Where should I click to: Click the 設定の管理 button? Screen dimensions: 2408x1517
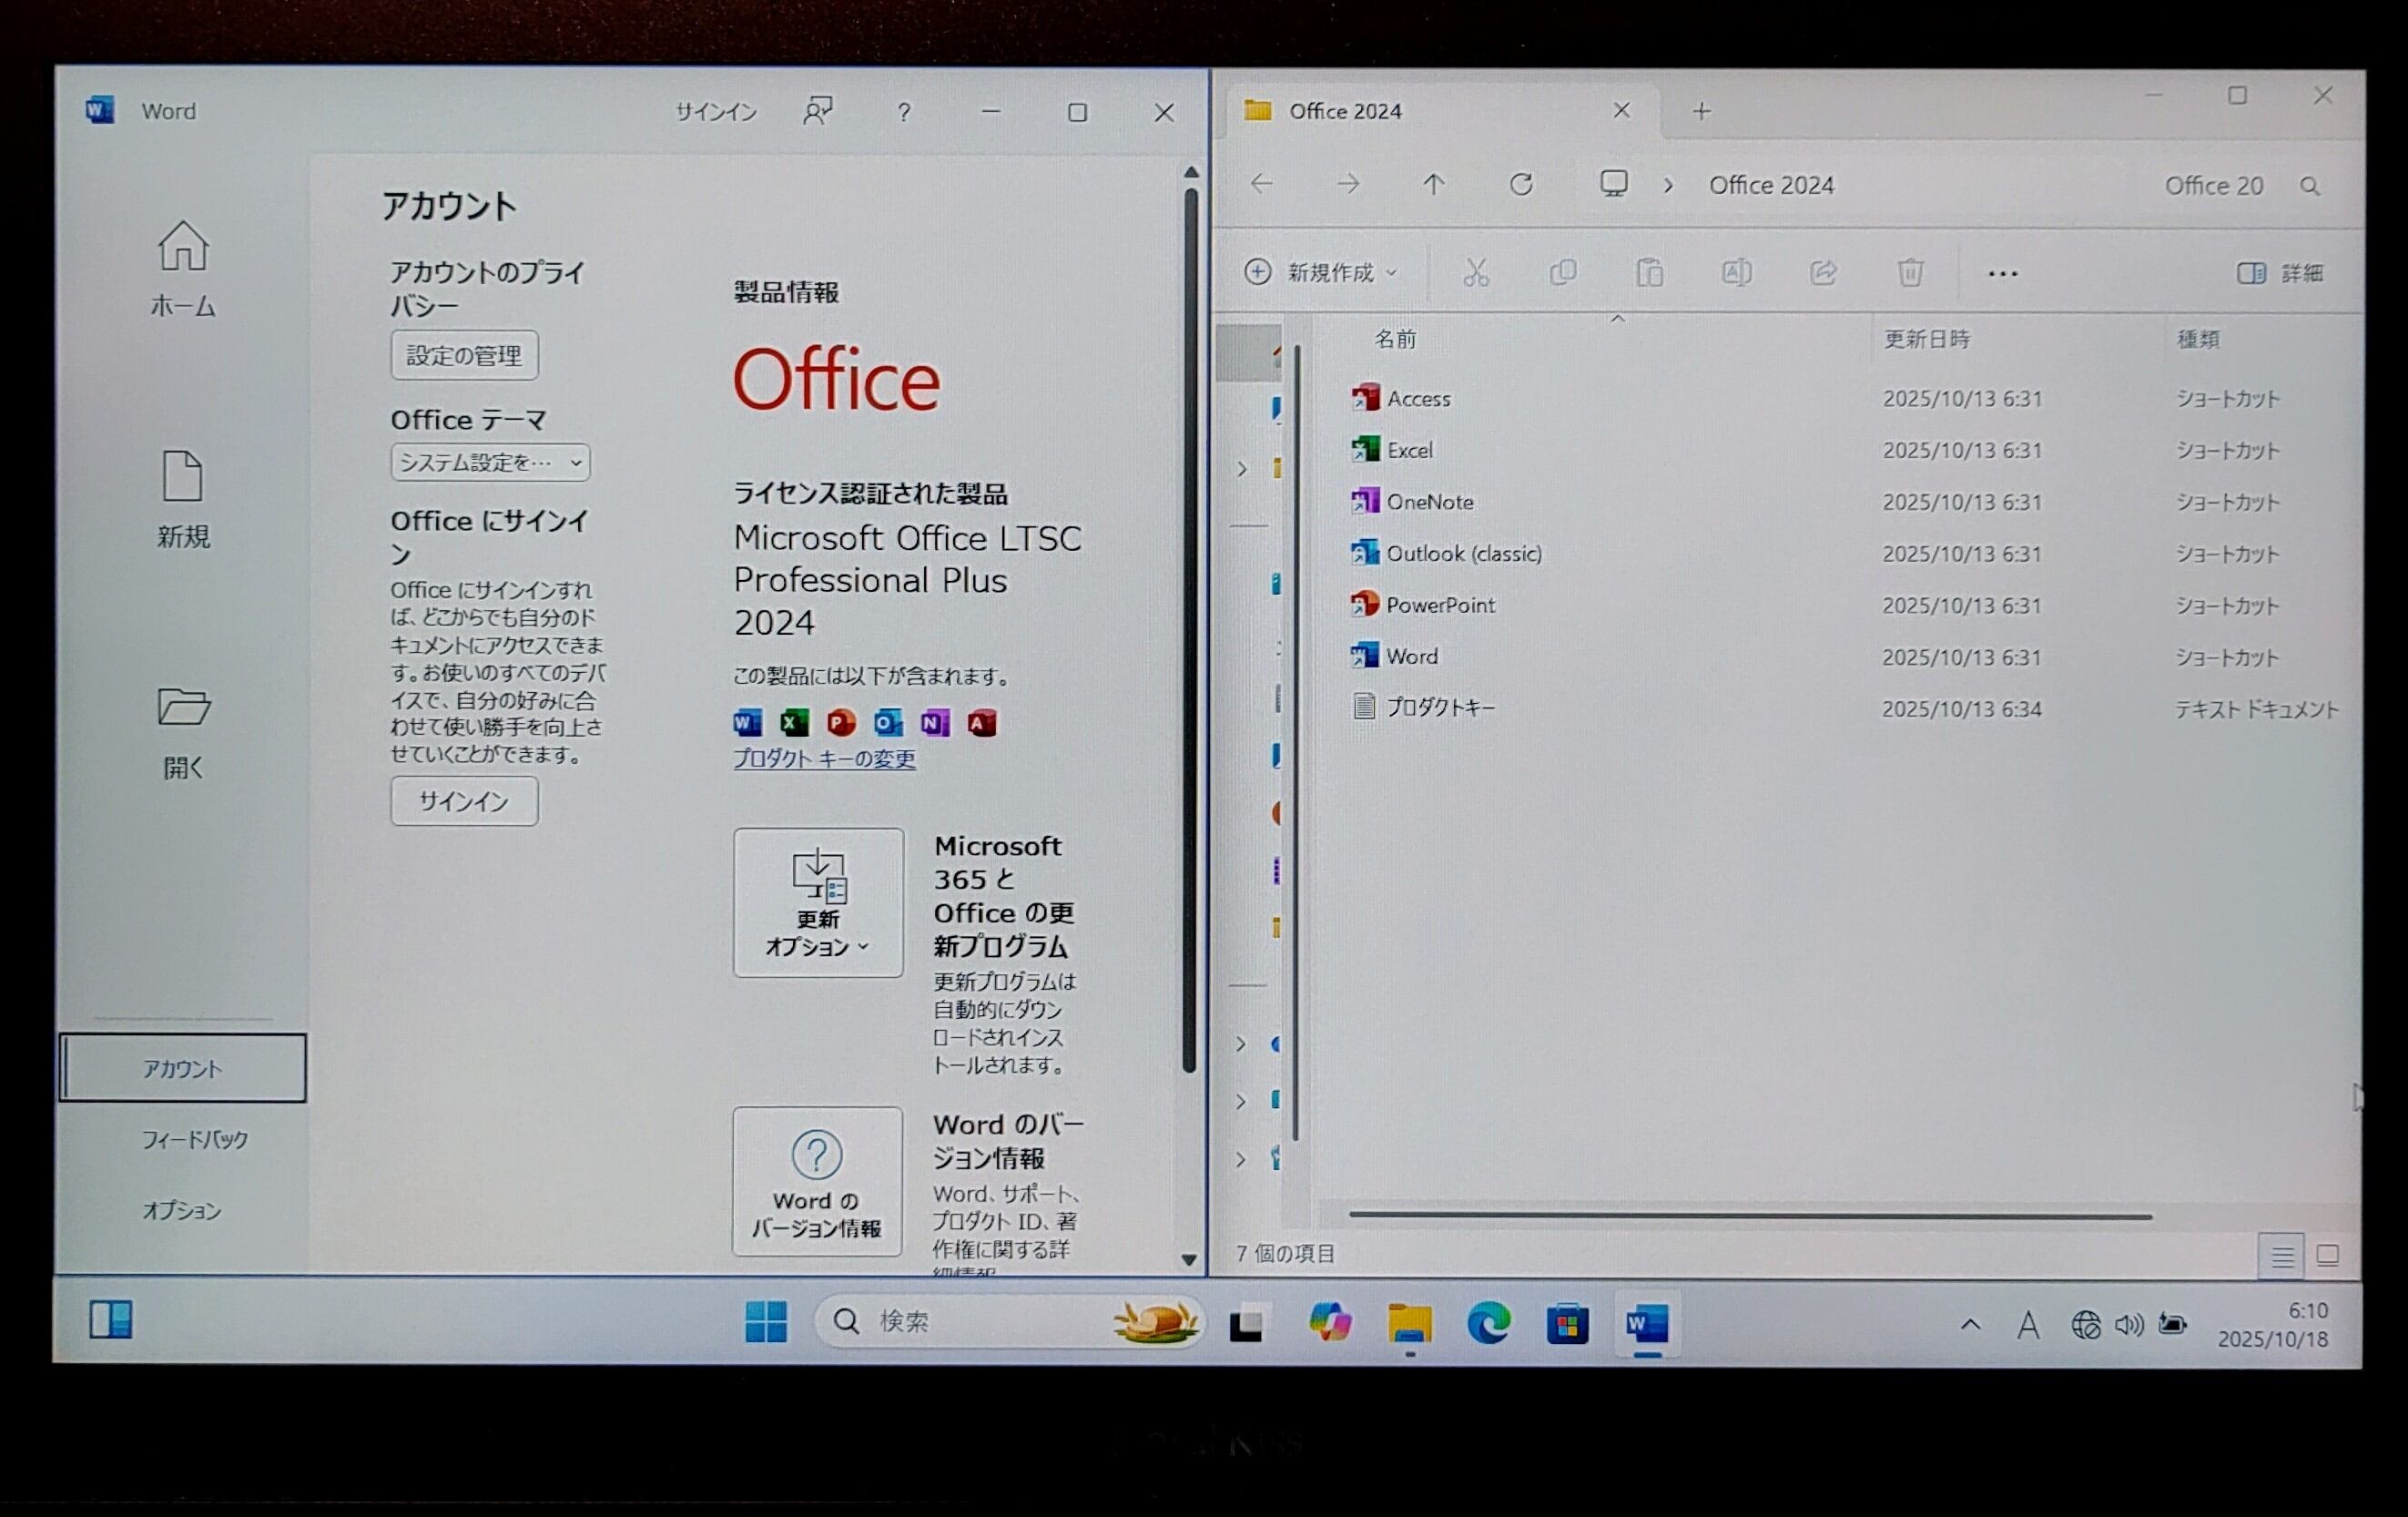coord(464,356)
